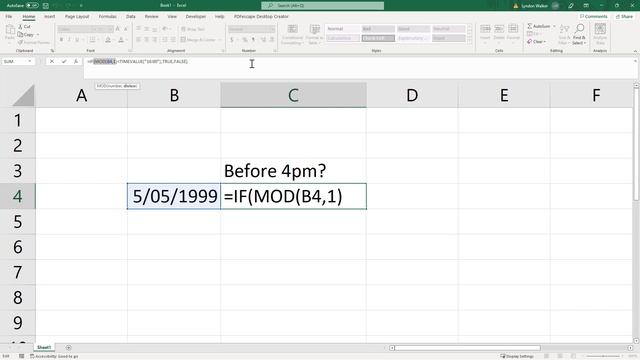Image resolution: width=640 pixels, height=360 pixels.
Task: Confirm the formula with checkmark icon
Action: coord(64,61)
